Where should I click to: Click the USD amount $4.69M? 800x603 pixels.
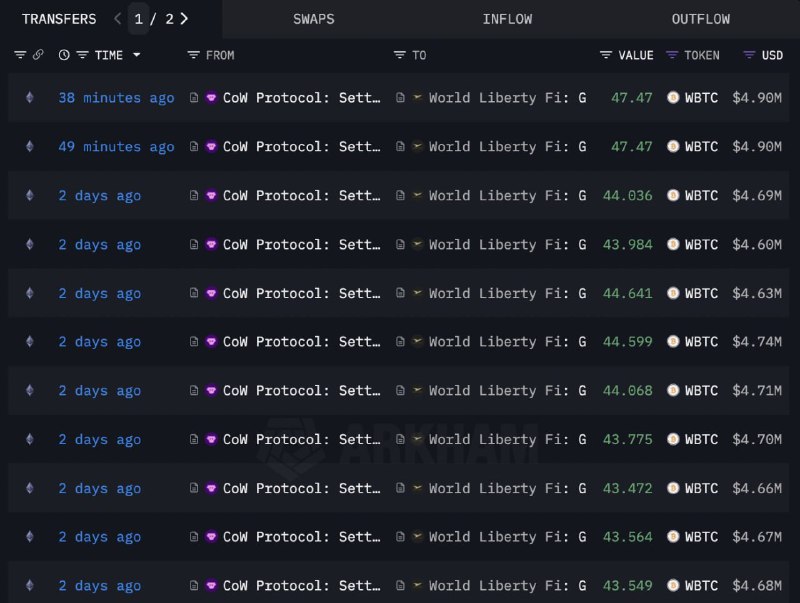pyautogui.click(x=757, y=195)
